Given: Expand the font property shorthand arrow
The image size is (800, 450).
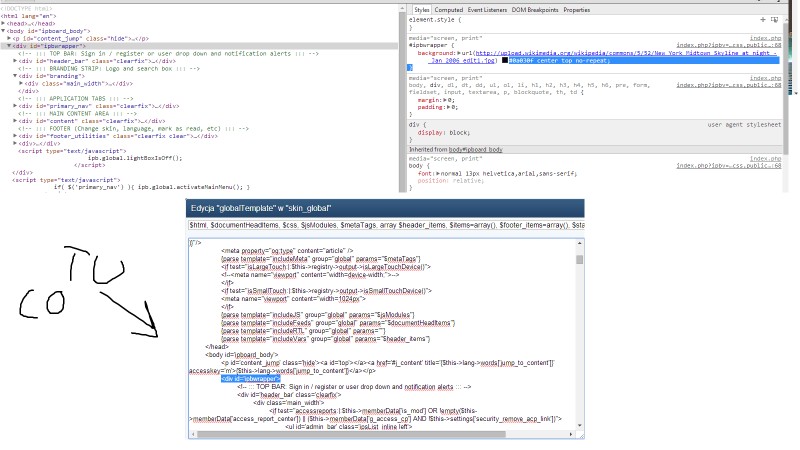Looking at the screenshot, I should (x=436, y=174).
